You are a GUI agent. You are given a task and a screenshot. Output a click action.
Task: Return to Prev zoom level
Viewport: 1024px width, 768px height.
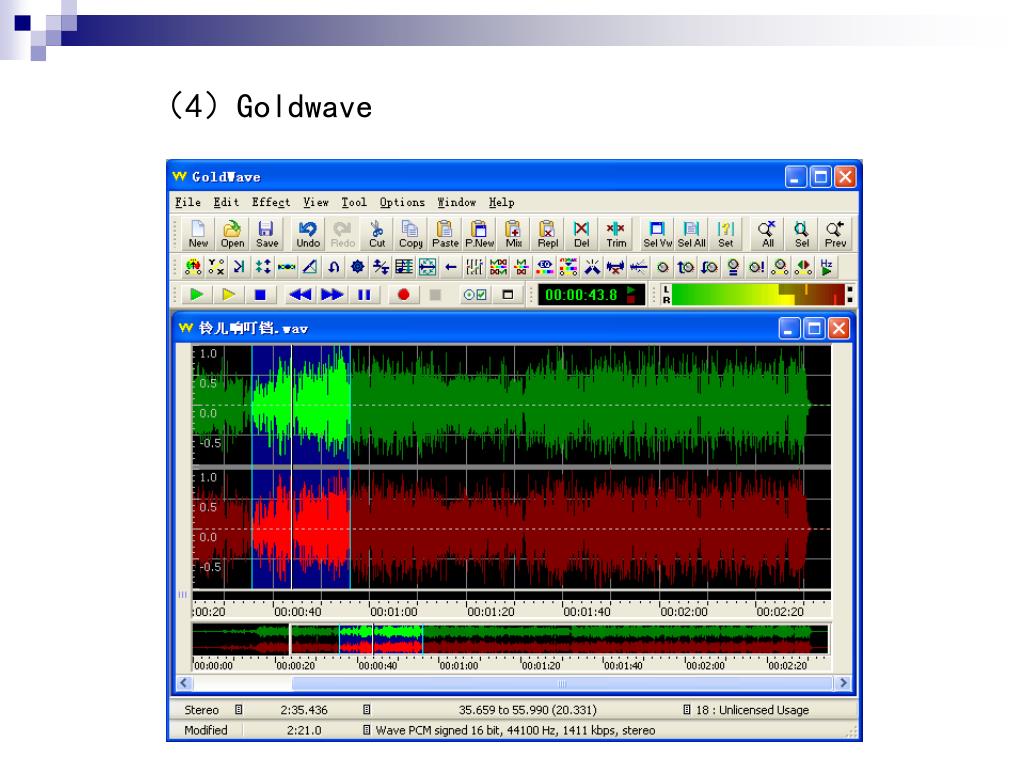(x=835, y=234)
